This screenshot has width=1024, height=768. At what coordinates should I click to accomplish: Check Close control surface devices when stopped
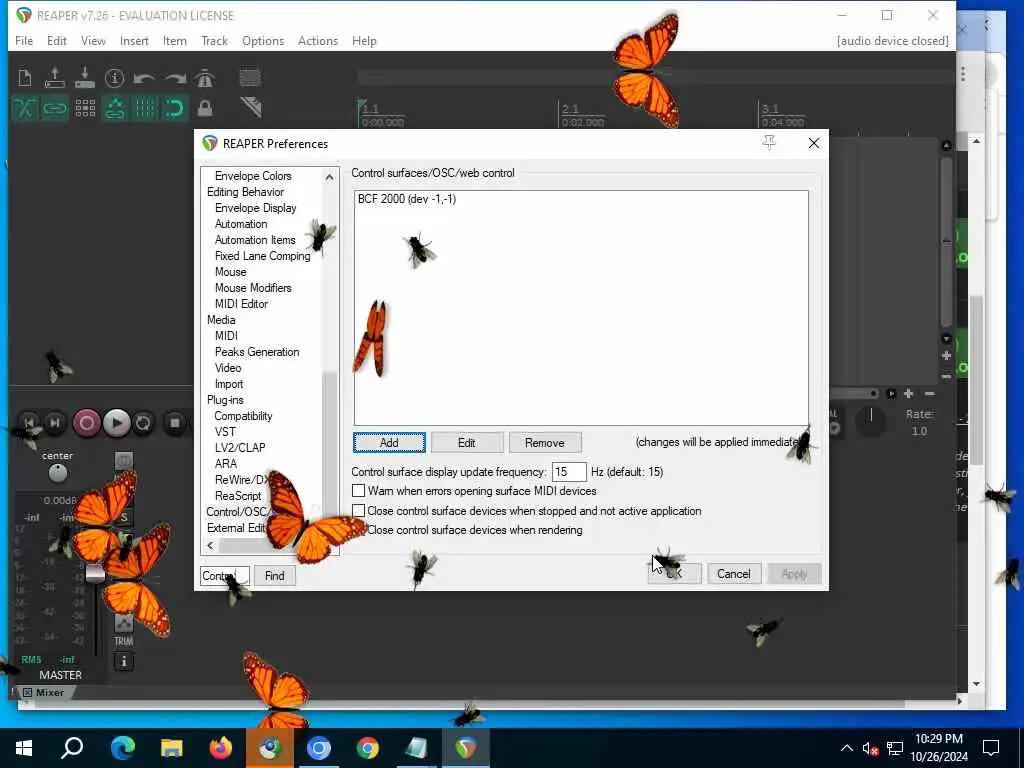click(x=359, y=510)
